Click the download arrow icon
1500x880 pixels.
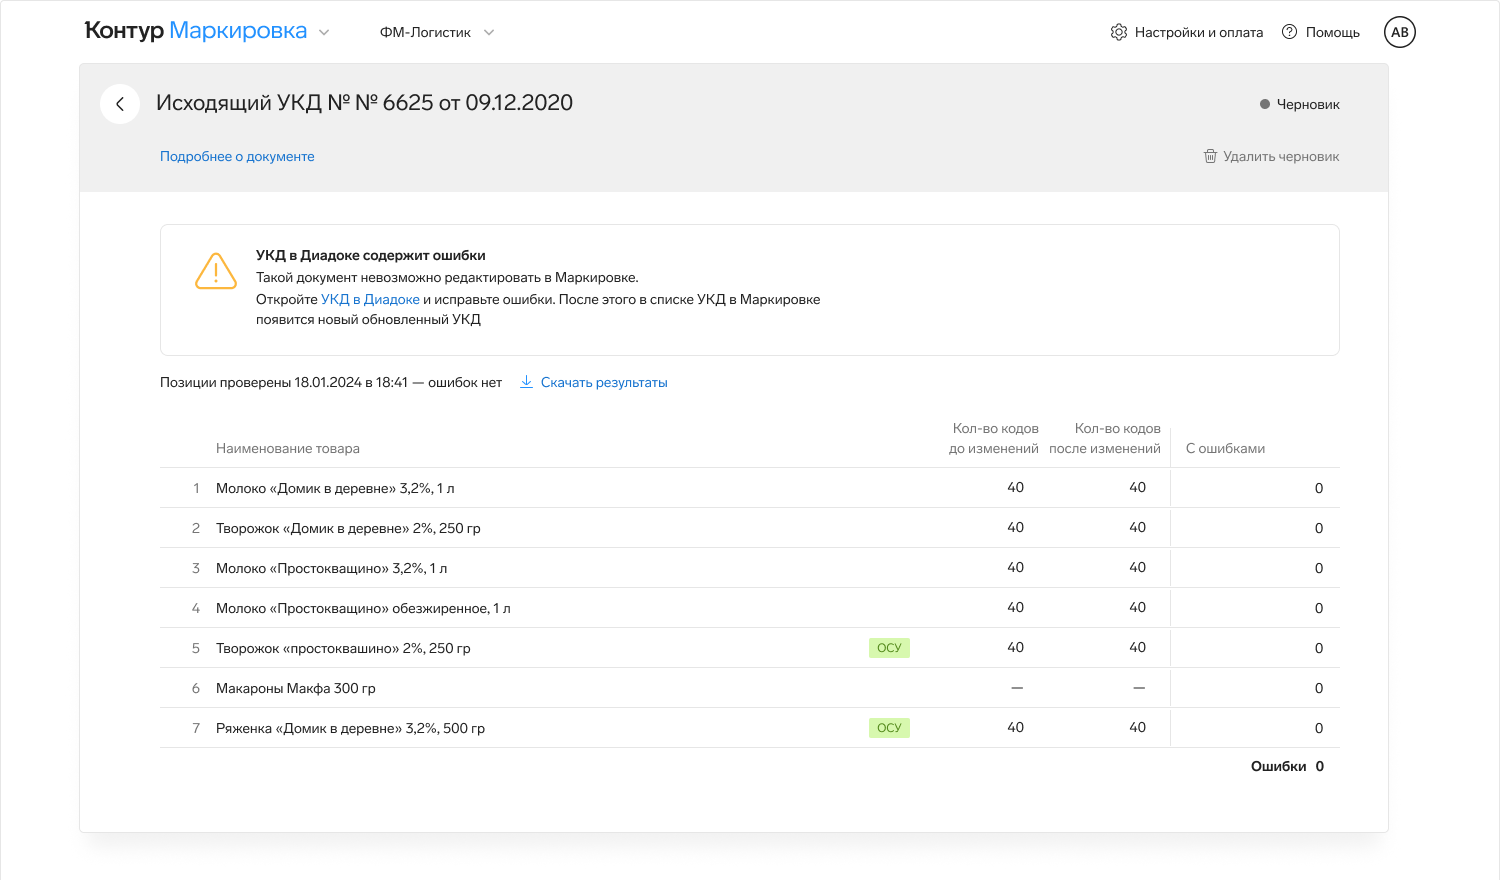526,382
